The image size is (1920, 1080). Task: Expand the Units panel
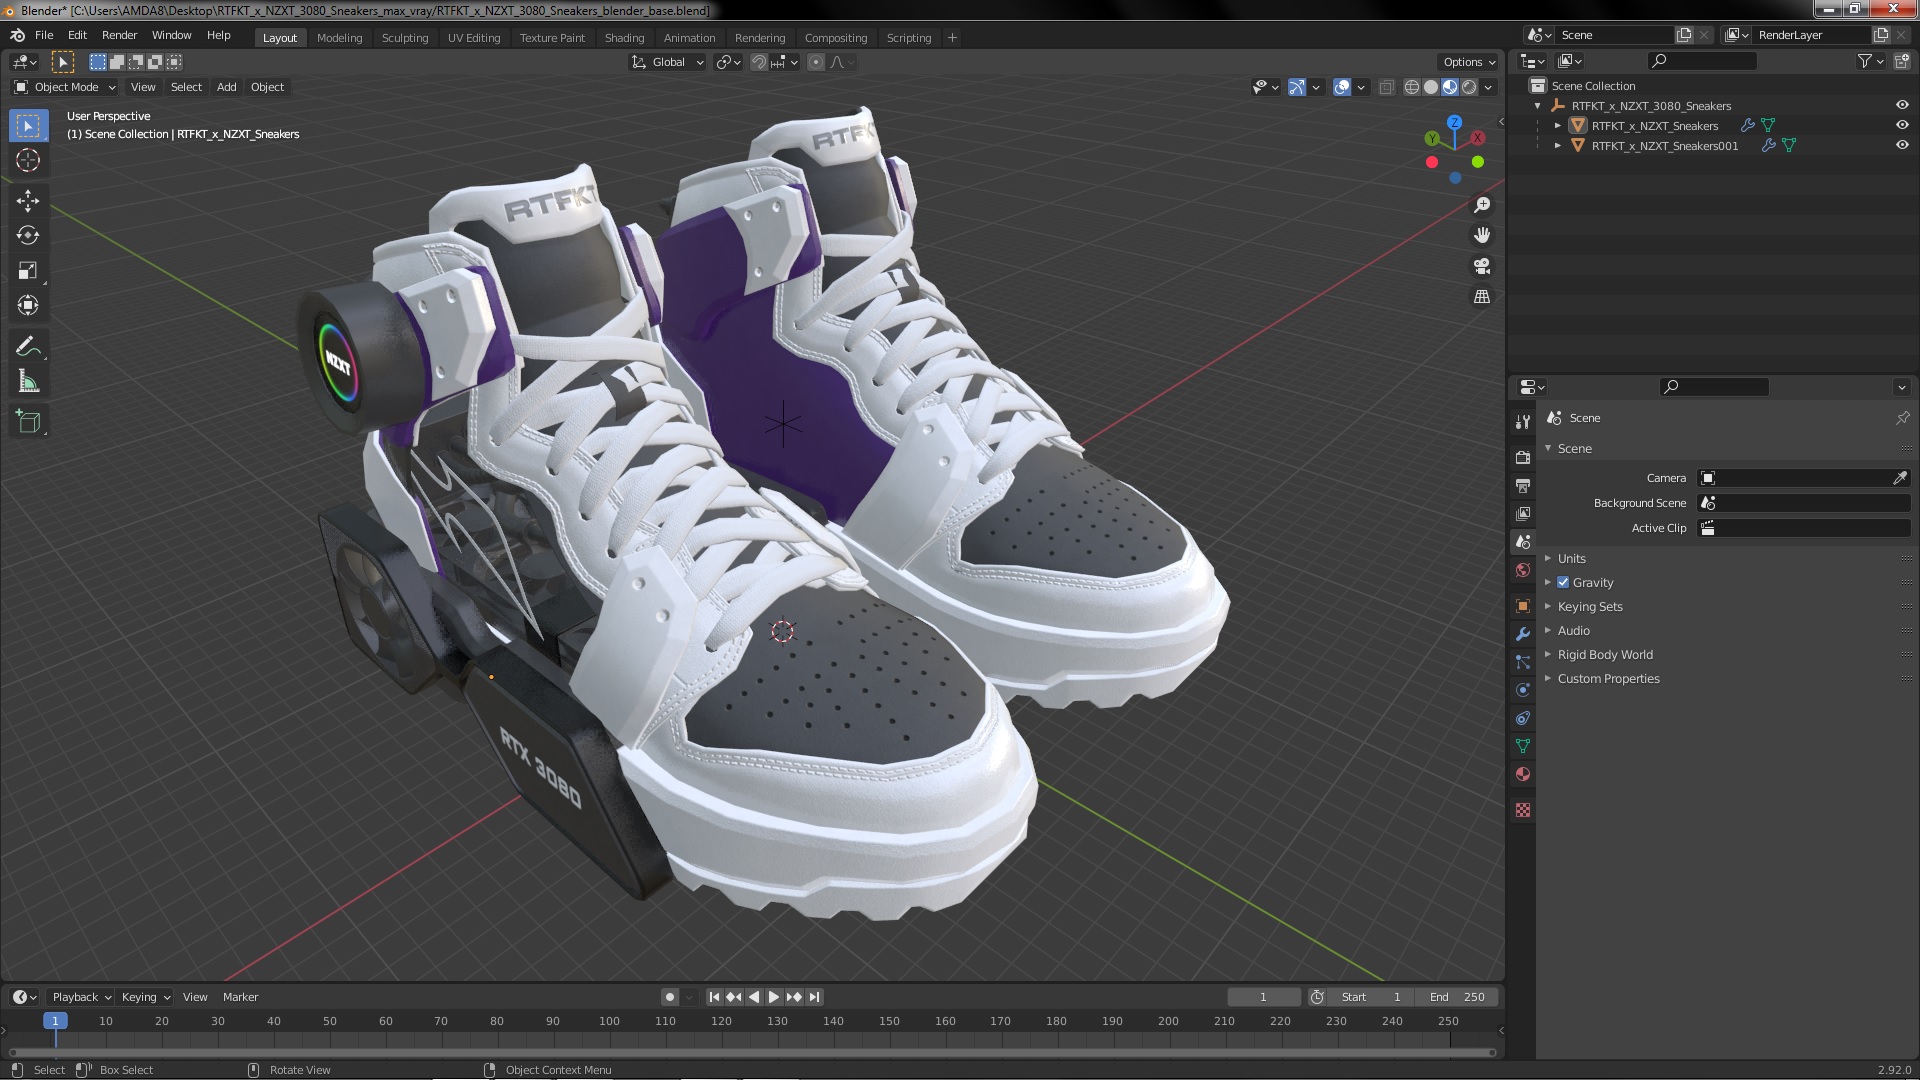coord(1571,558)
